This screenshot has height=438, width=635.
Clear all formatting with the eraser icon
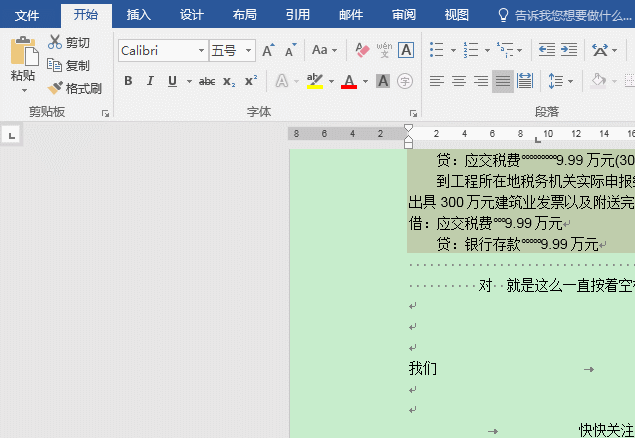coord(362,50)
